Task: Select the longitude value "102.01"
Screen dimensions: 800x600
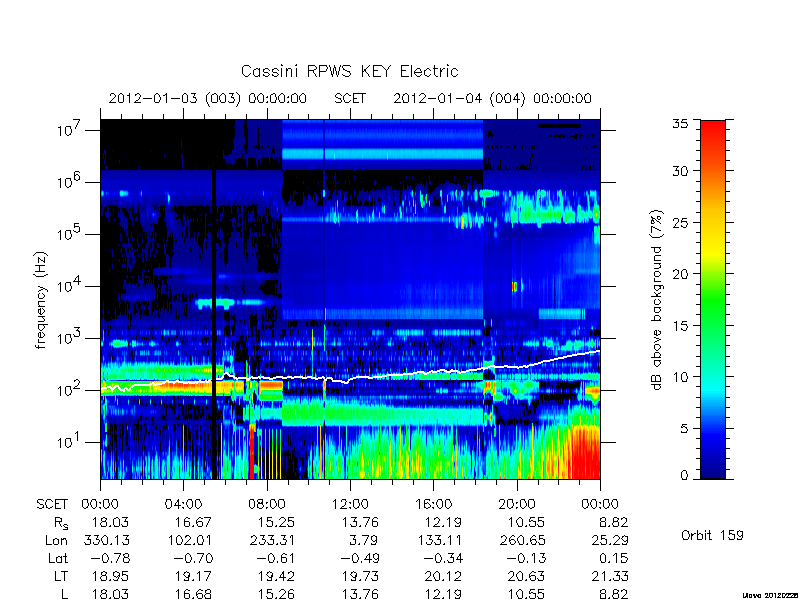Action: pos(189,540)
